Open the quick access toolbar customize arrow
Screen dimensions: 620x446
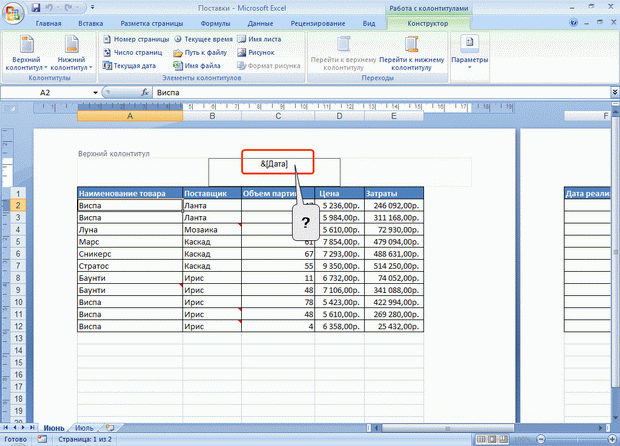(93, 8)
